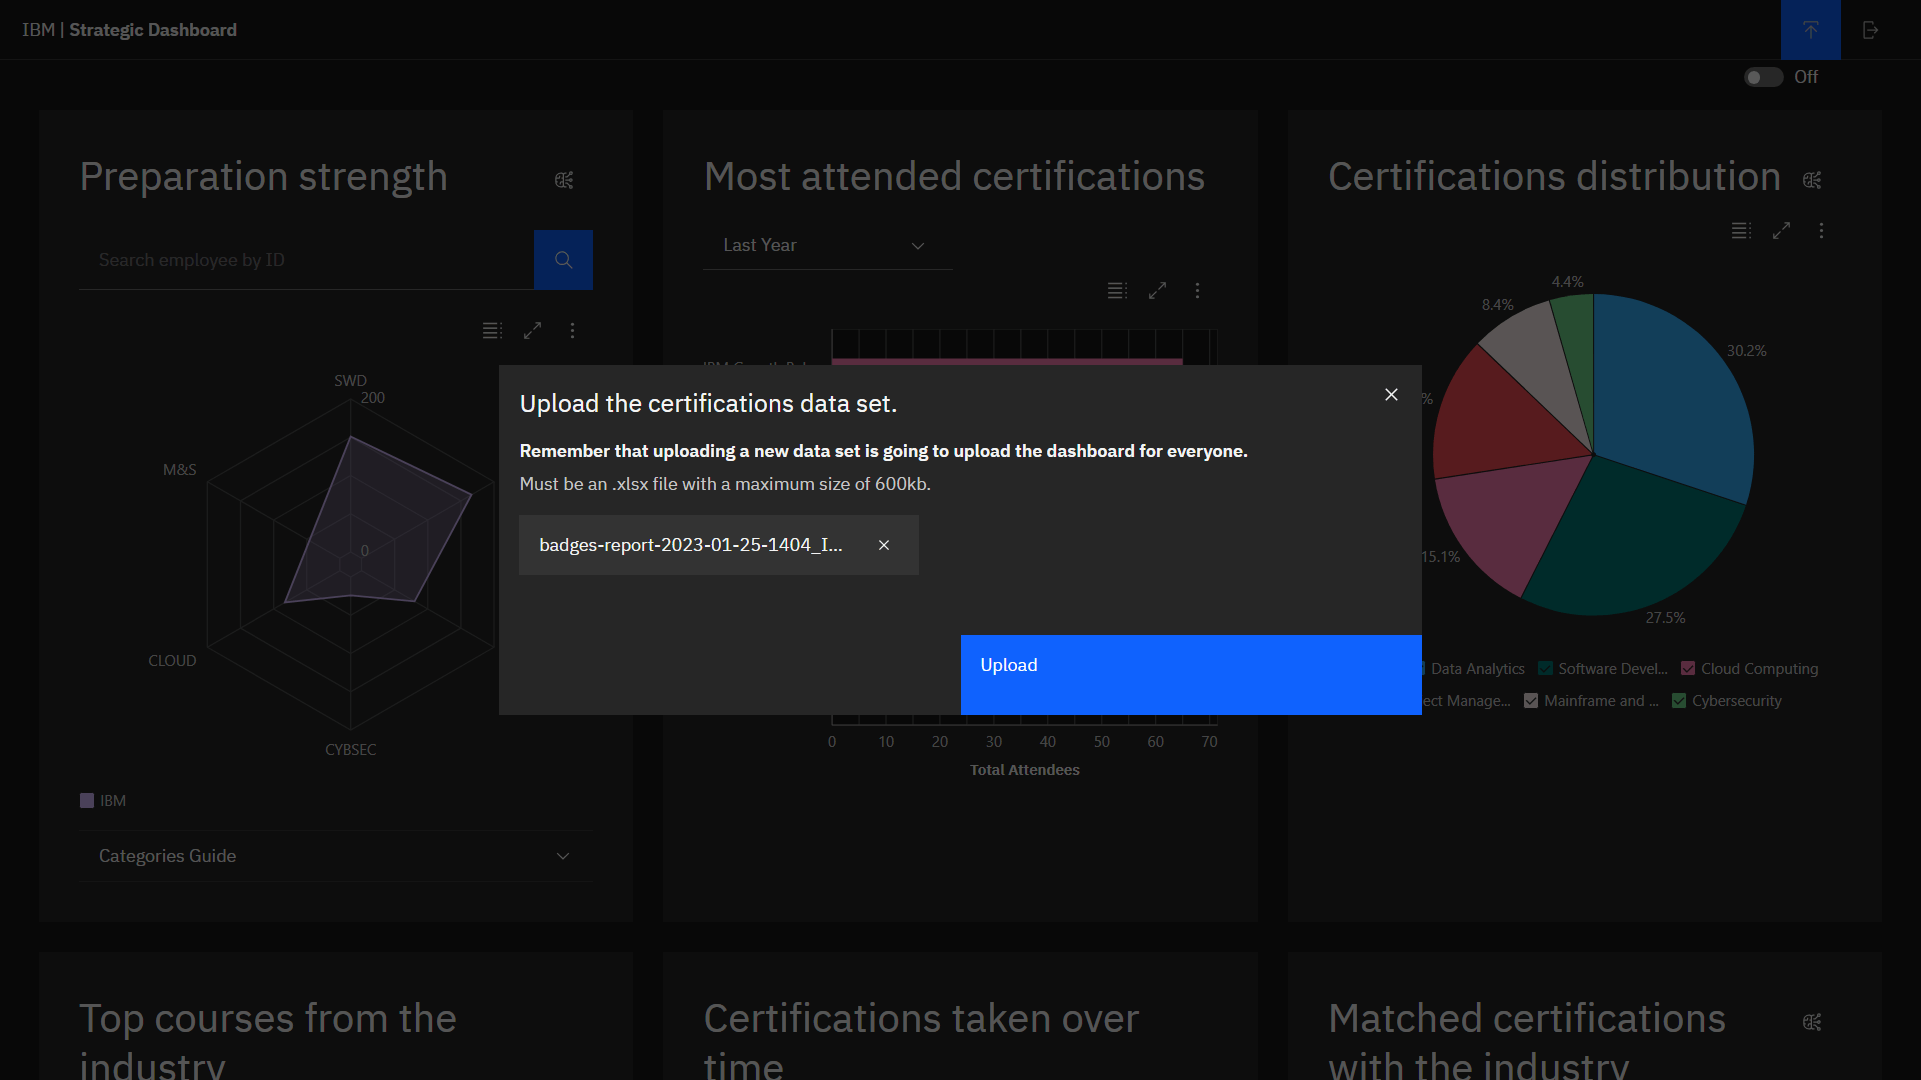
Task: Open overflow menu of bar chart
Action: click(x=1197, y=291)
